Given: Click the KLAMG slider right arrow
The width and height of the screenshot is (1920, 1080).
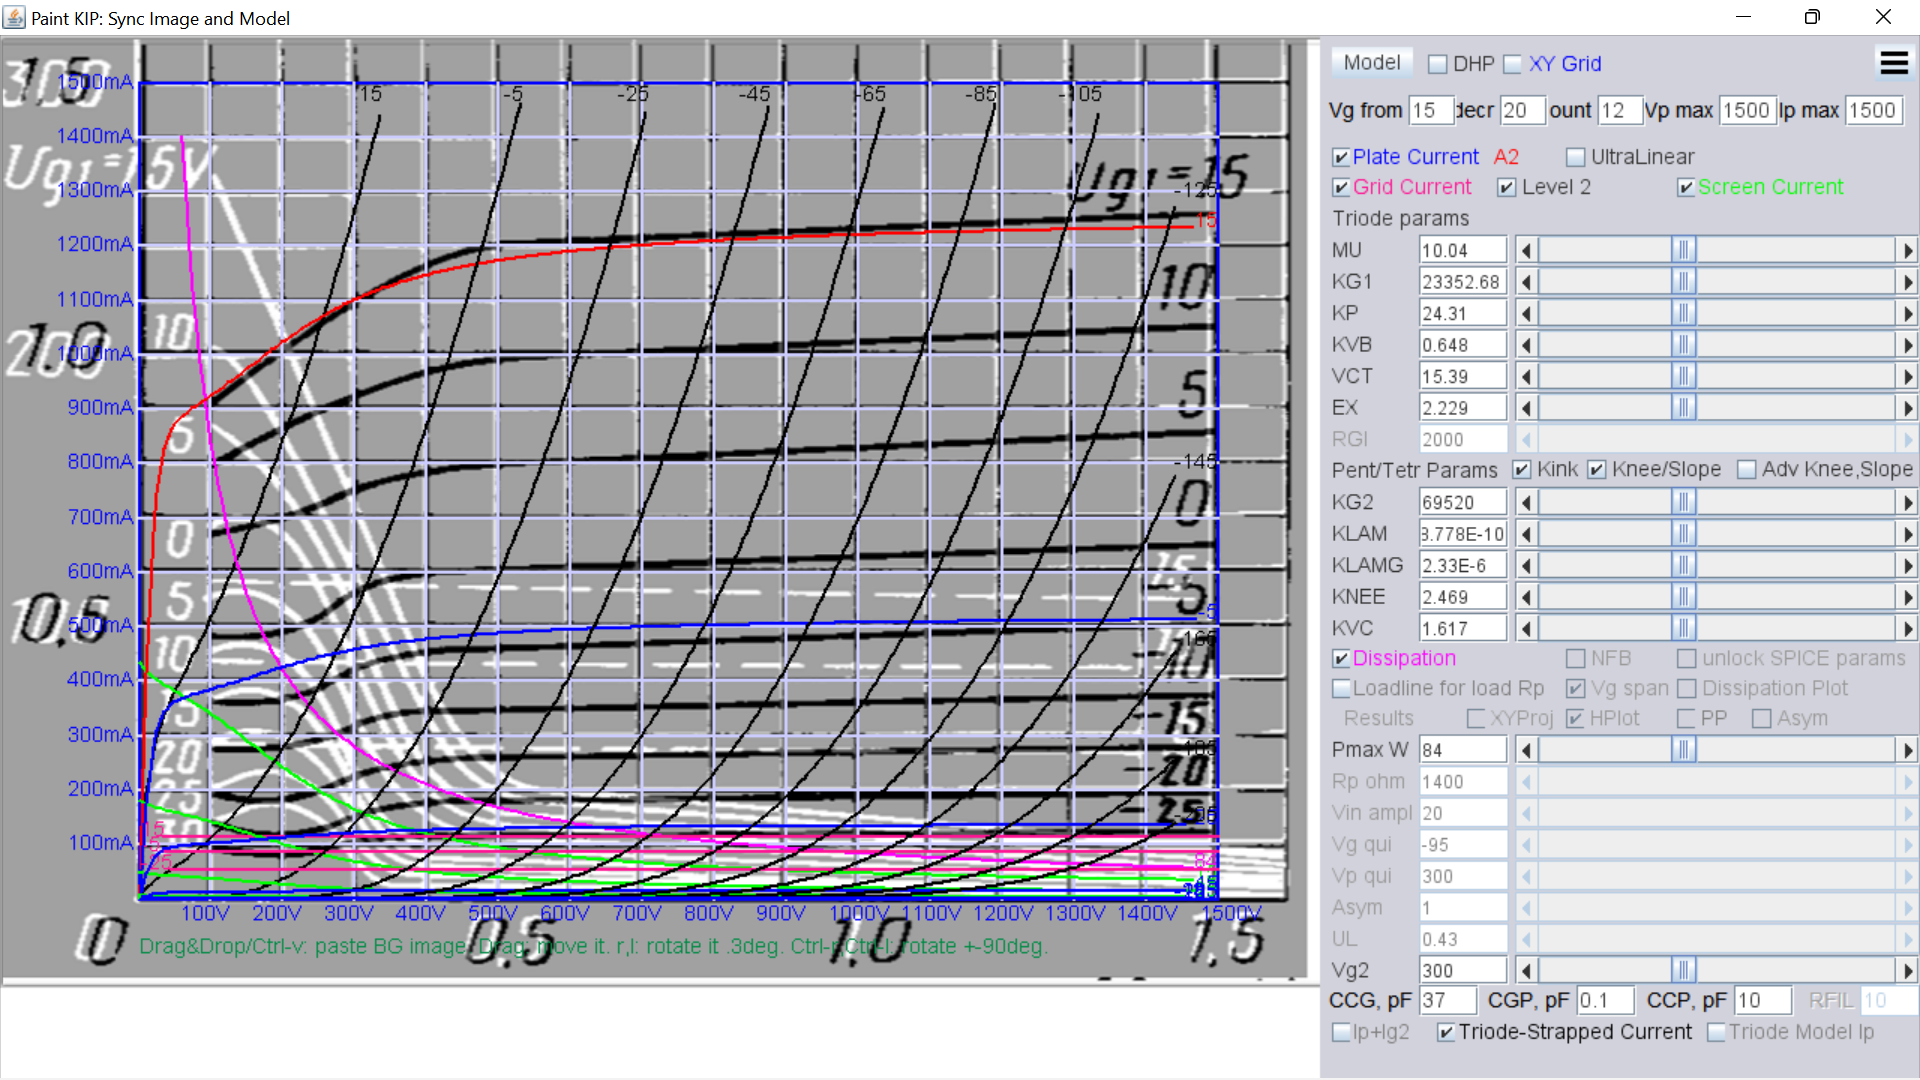Looking at the screenshot, I should tap(1907, 565).
